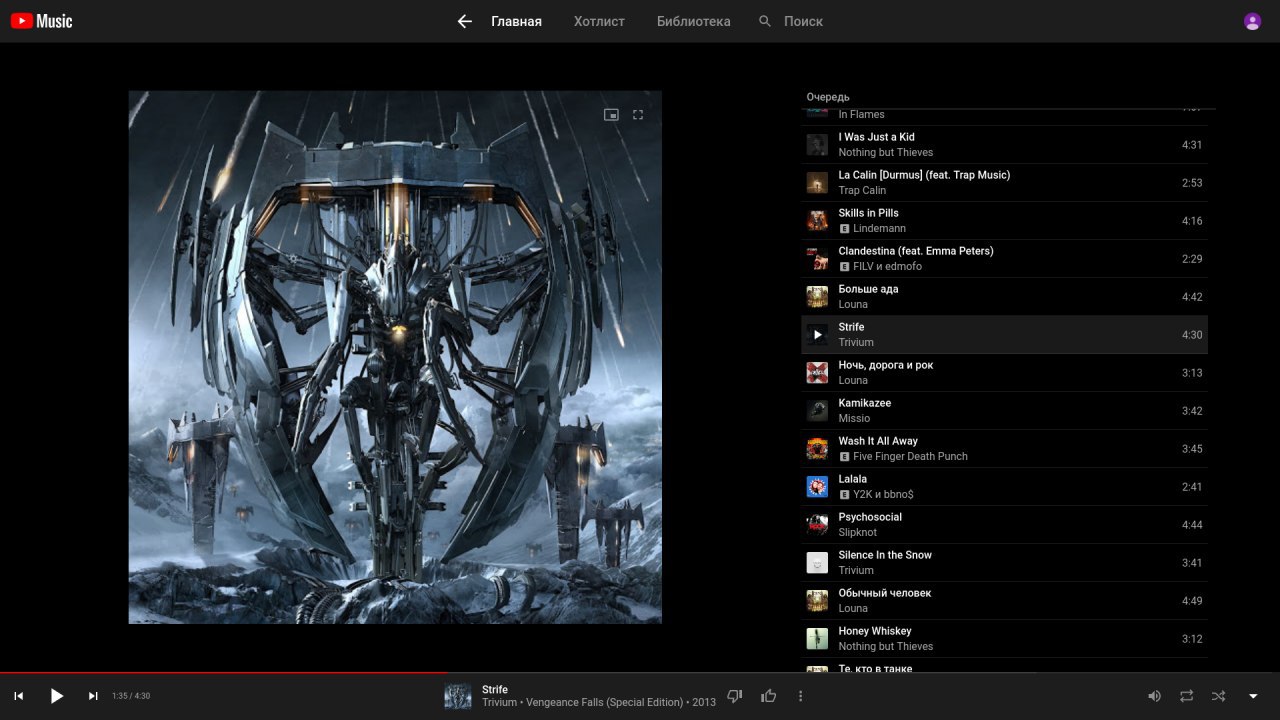Image resolution: width=1280 pixels, height=720 pixels.
Task: Open Trivium artist link in player bar
Action: click(x=499, y=702)
